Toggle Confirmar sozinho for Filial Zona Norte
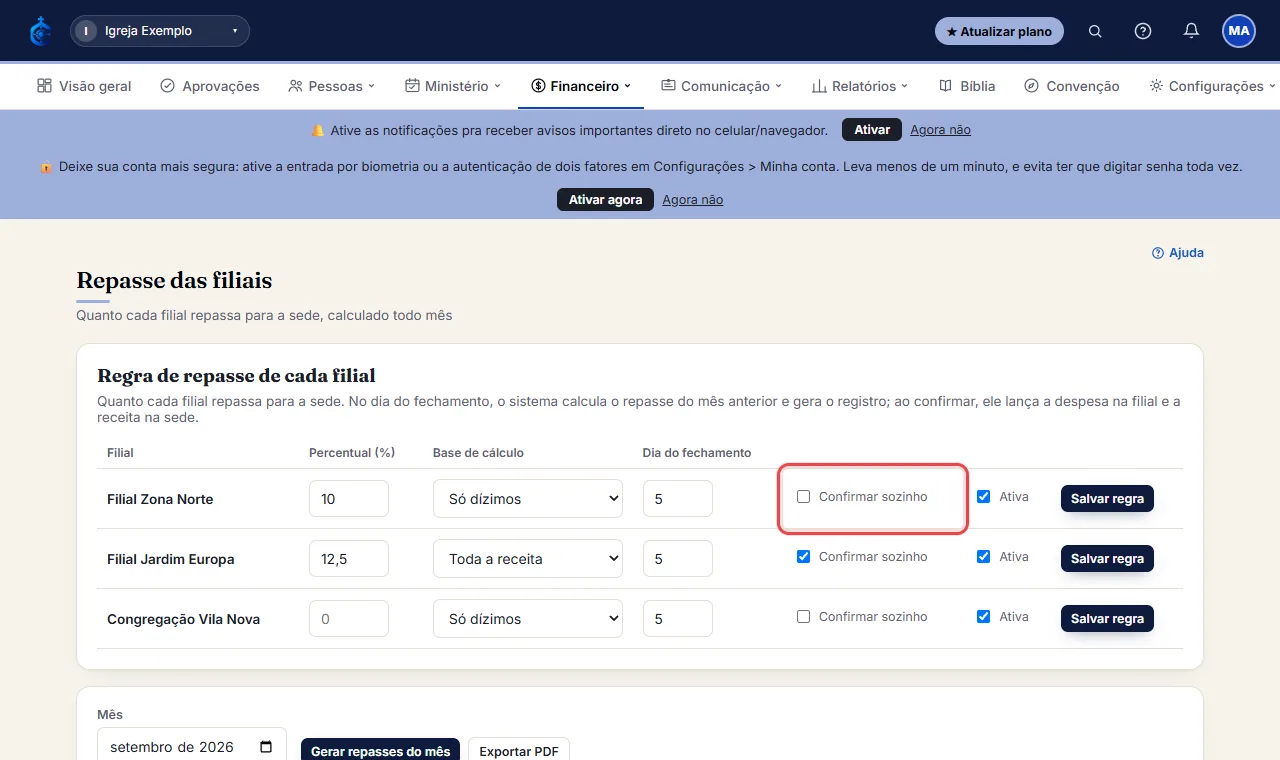The image size is (1280, 760). click(803, 497)
